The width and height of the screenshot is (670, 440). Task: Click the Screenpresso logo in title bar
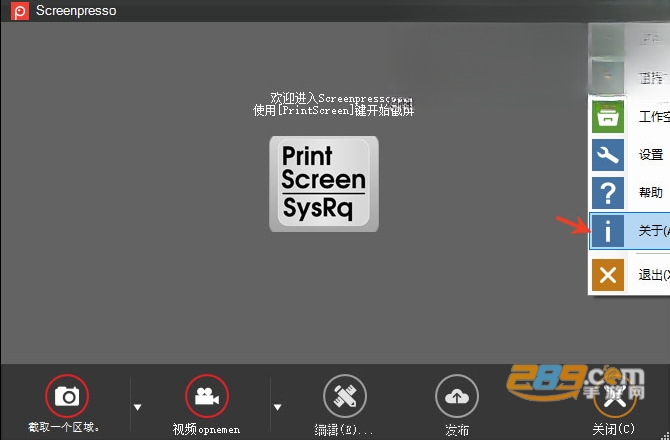click(20, 11)
